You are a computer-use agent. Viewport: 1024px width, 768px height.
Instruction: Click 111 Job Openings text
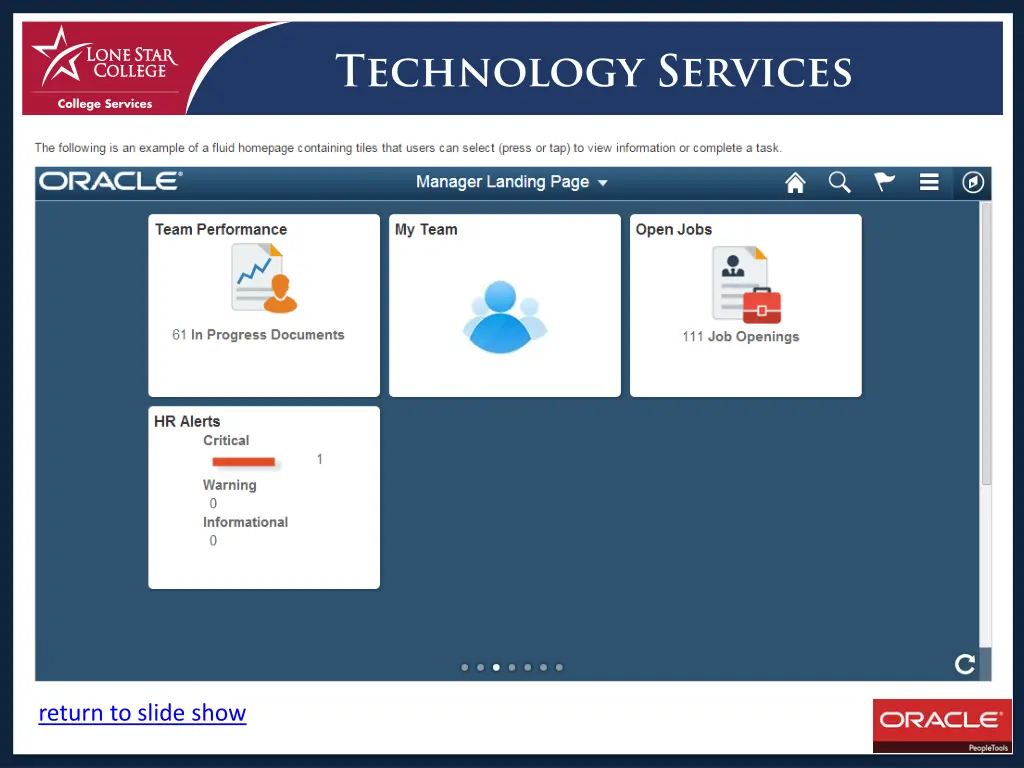[x=741, y=337]
